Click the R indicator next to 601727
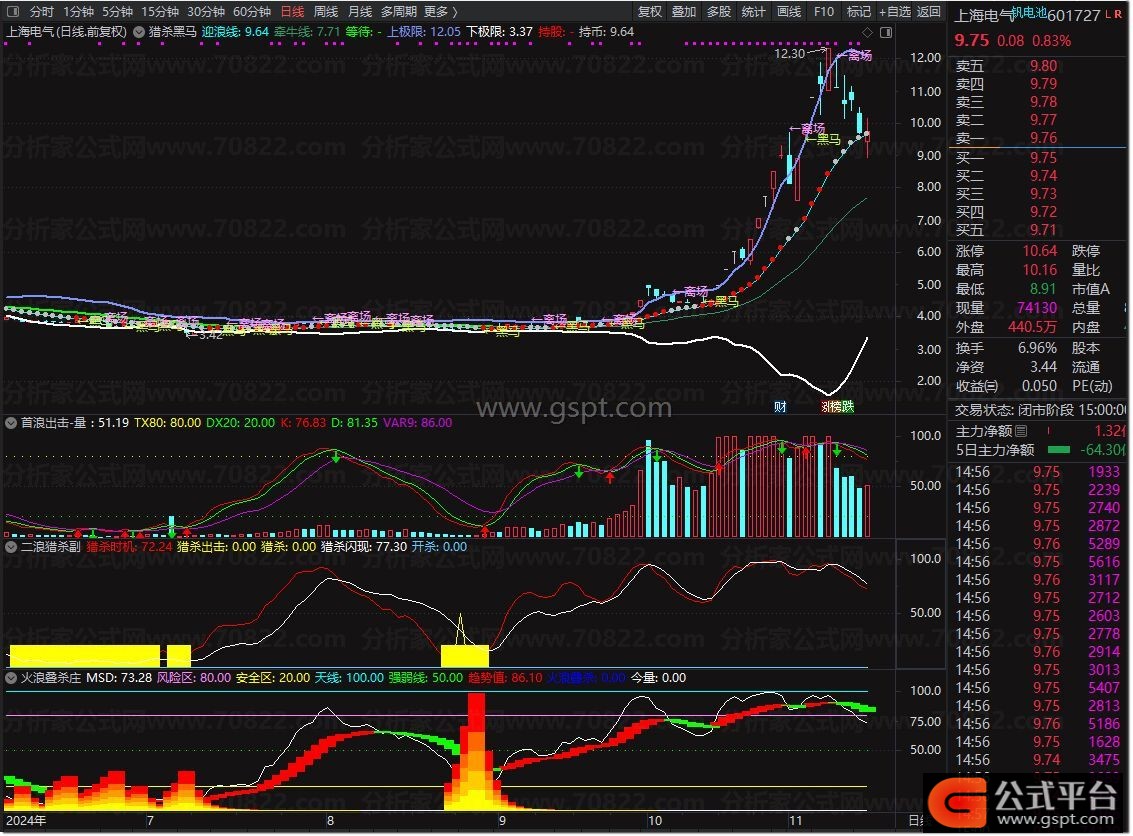 [x=1119, y=14]
